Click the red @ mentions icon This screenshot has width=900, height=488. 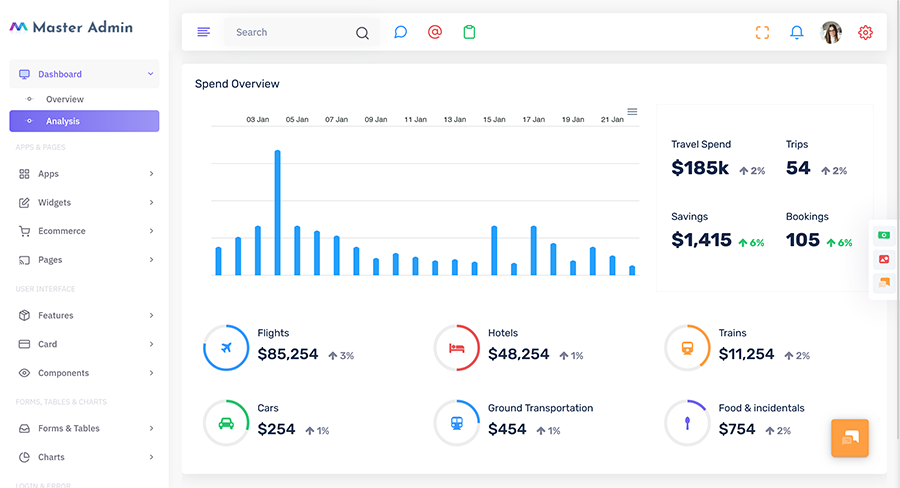[435, 32]
